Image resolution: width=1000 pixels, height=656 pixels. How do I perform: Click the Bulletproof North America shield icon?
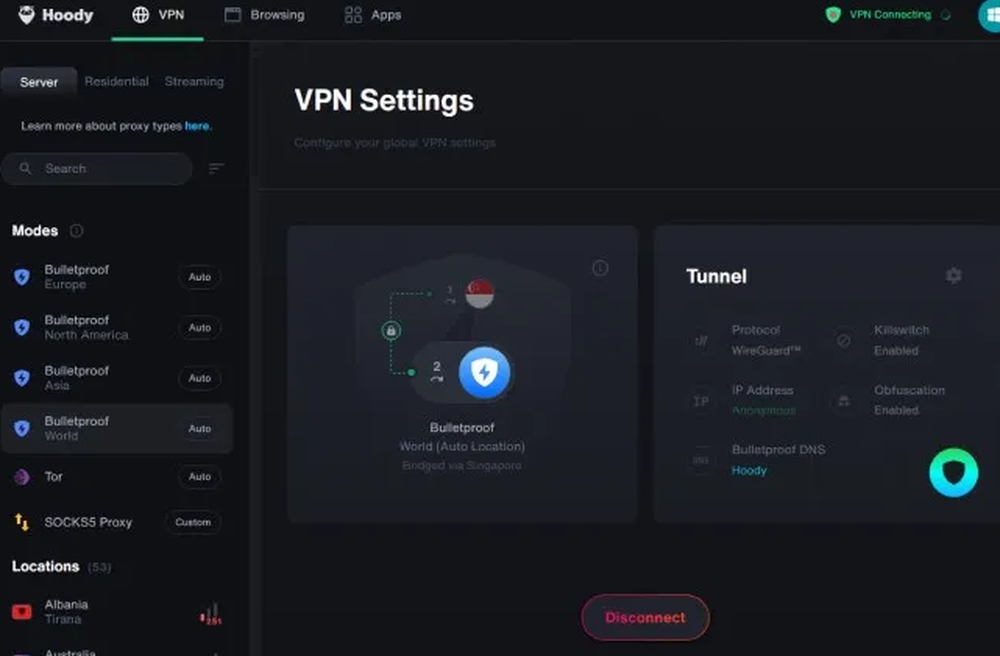tap(22, 327)
